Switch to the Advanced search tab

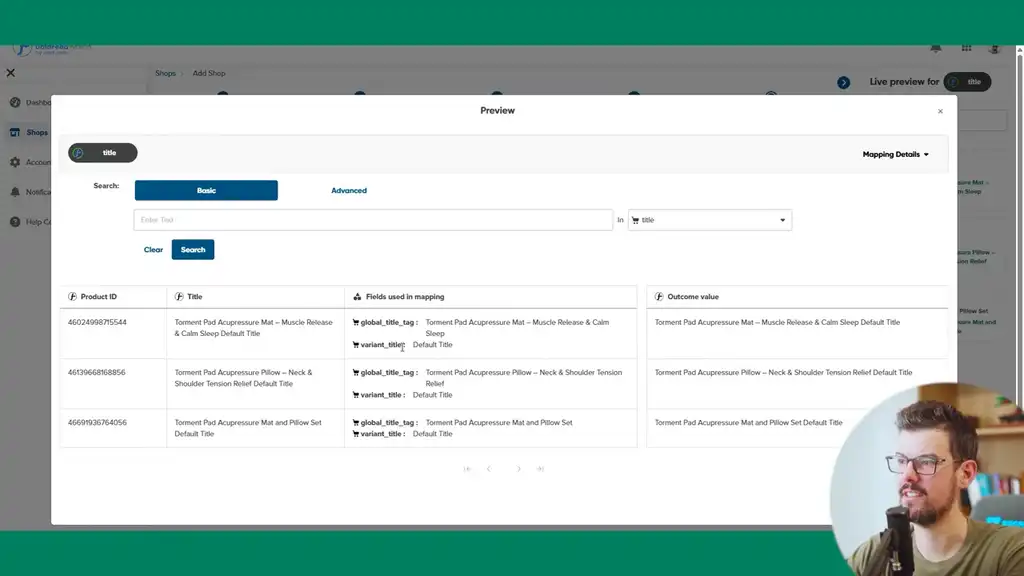click(x=349, y=190)
